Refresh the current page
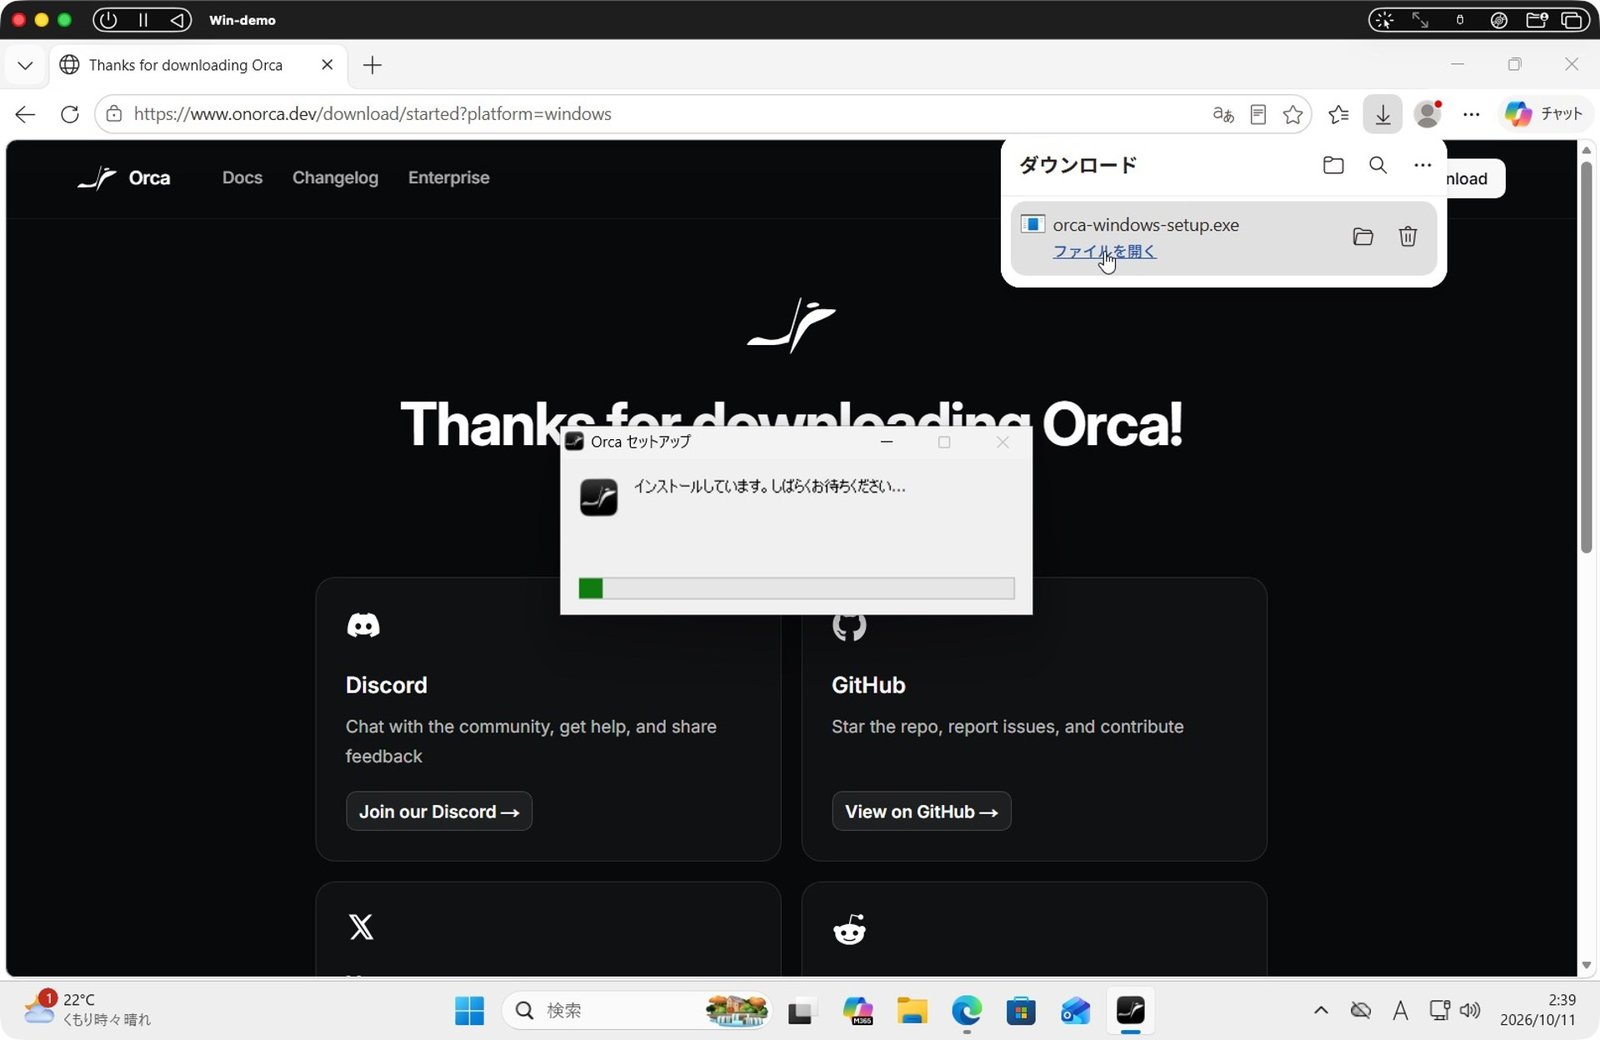This screenshot has height=1040, width=1600. 69,114
